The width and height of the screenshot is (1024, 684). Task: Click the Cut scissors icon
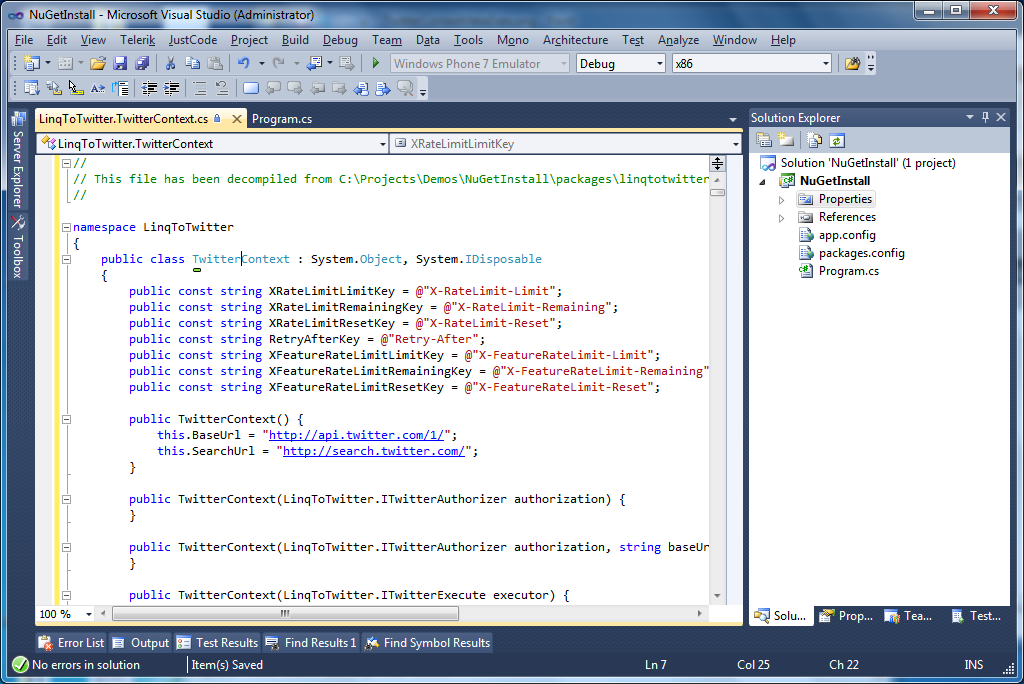[170, 63]
